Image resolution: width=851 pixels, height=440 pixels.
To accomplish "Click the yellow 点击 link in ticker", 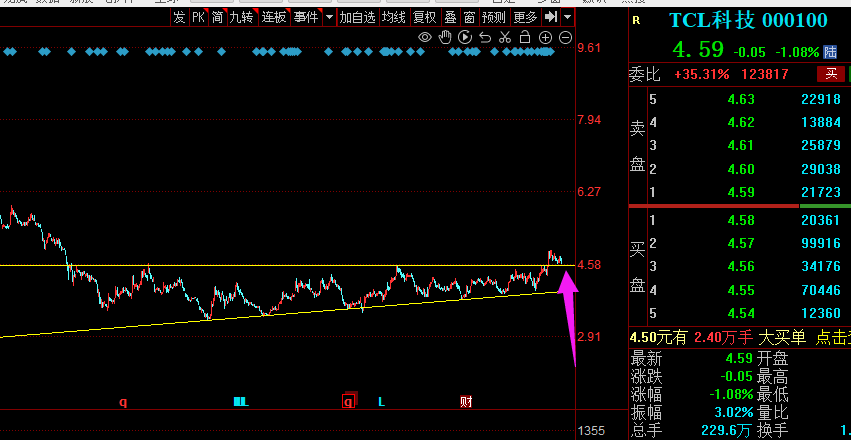I will pos(833,338).
